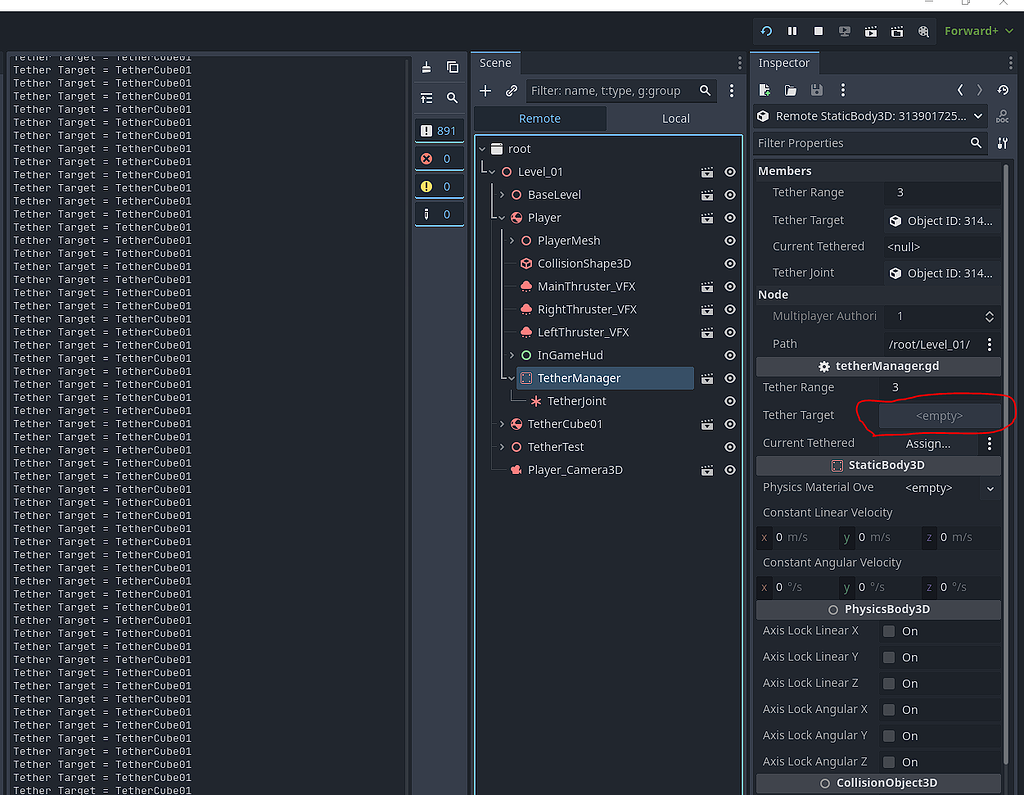The image size is (1024, 795).
Task: Select the Inspector dock tab
Action: coord(784,63)
